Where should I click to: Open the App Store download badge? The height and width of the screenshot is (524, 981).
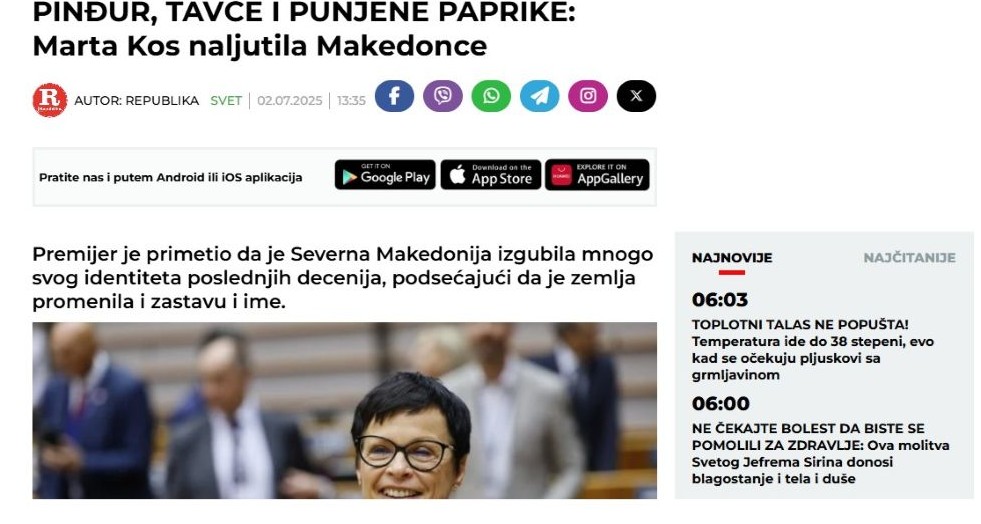pyautogui.click(x=490, y=174)
